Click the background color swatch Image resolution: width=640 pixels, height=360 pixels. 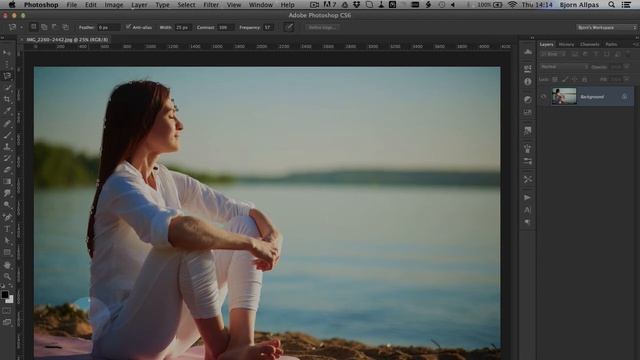[10, 300]
